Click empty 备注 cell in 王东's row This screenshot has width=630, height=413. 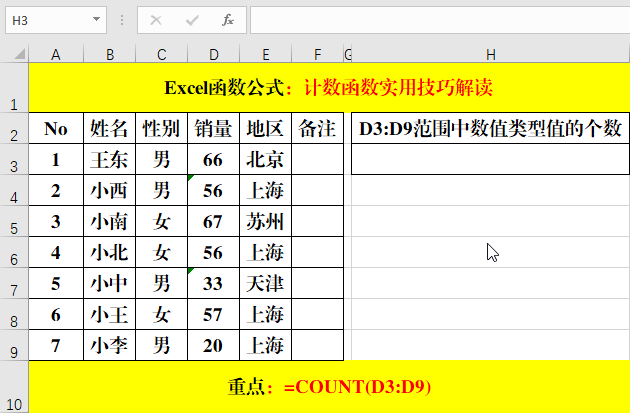tap(317, 159)
